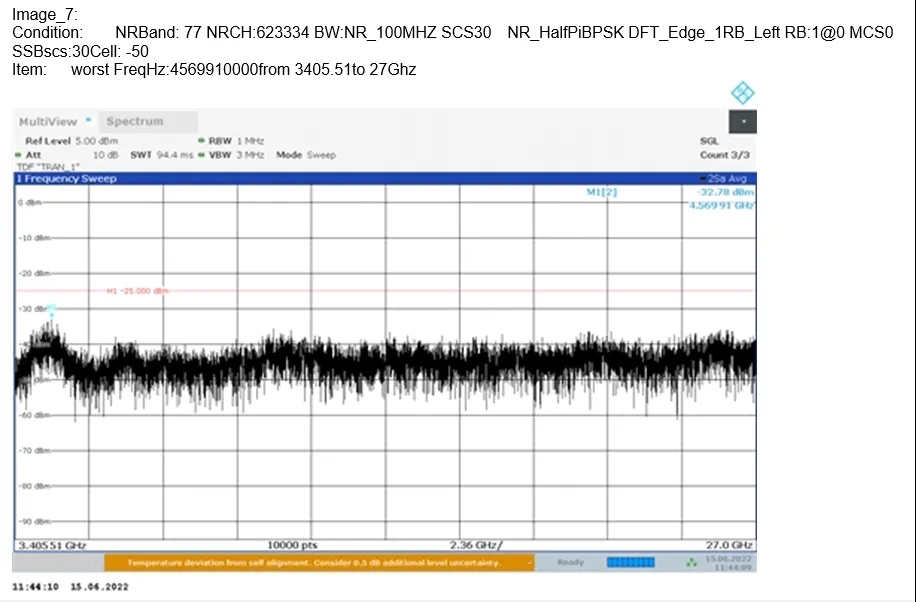916x602 pixels.
Task: Click the VBW 3 MHz setting
Action: 236,155
